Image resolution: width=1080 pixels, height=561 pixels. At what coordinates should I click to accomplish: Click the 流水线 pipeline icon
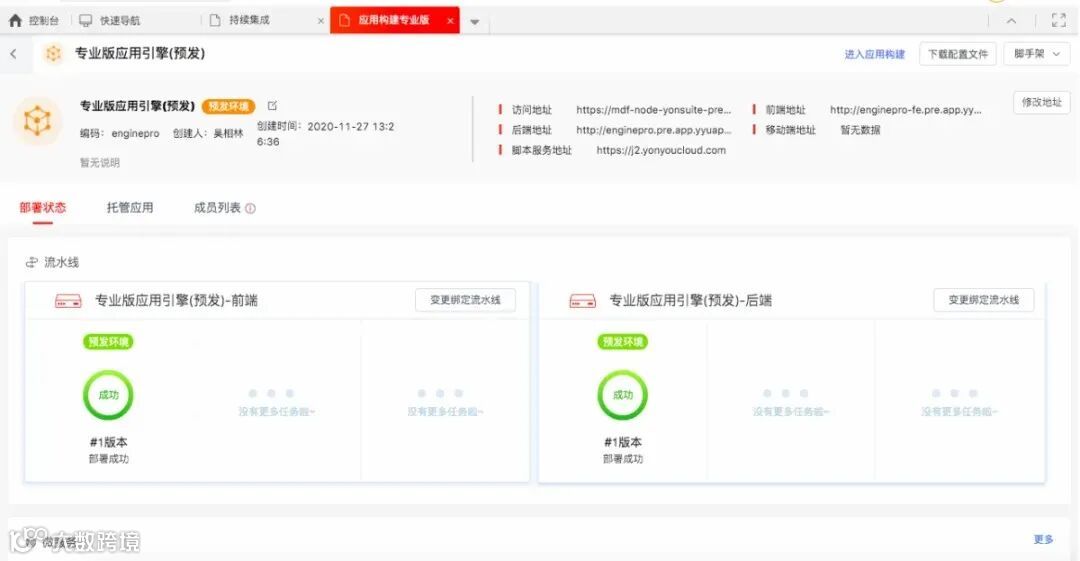pyautogui.click(x=32, y=262)
